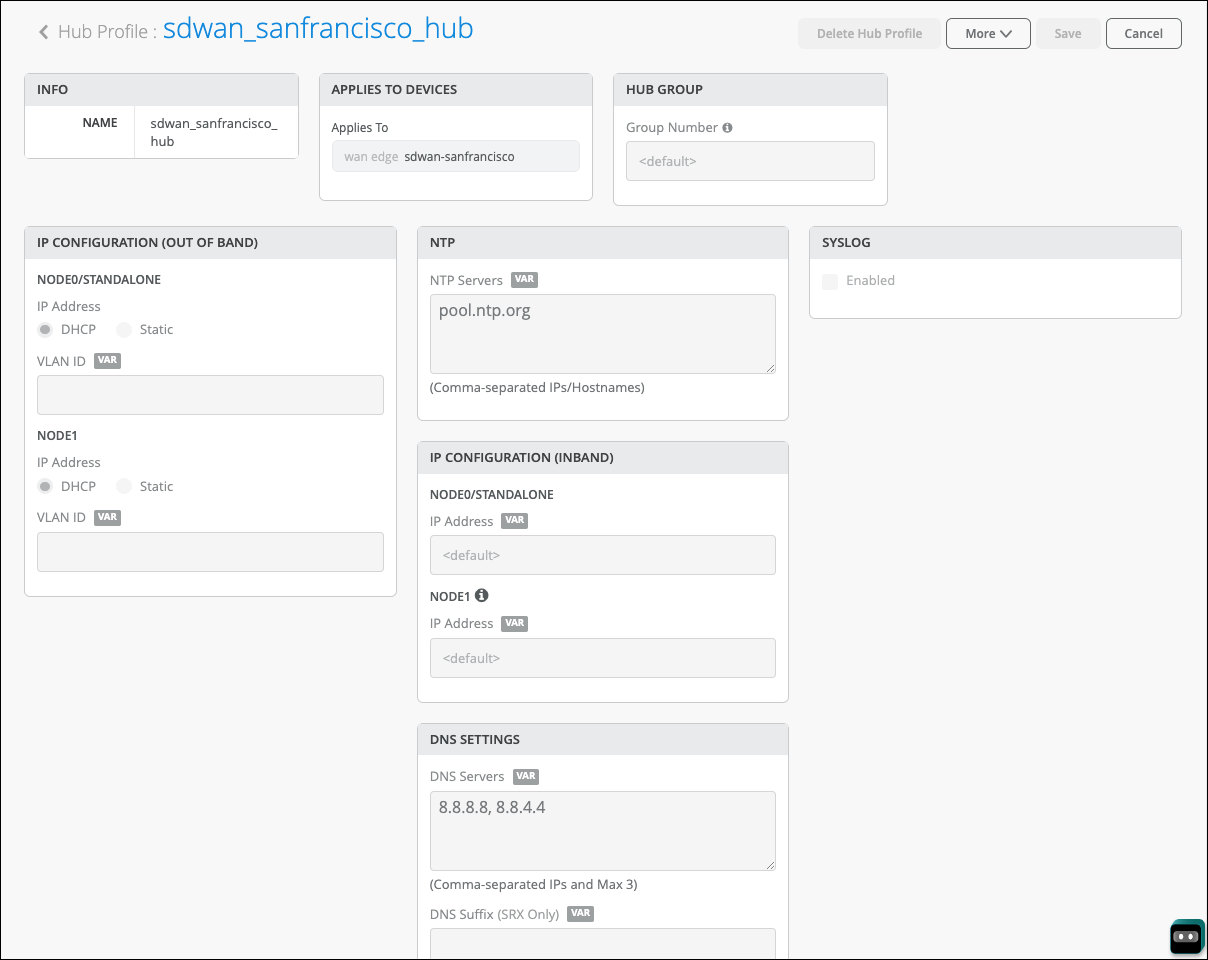
Task: Click VAR badge beside Node0 VLAN ID
Action: point(107,360)
